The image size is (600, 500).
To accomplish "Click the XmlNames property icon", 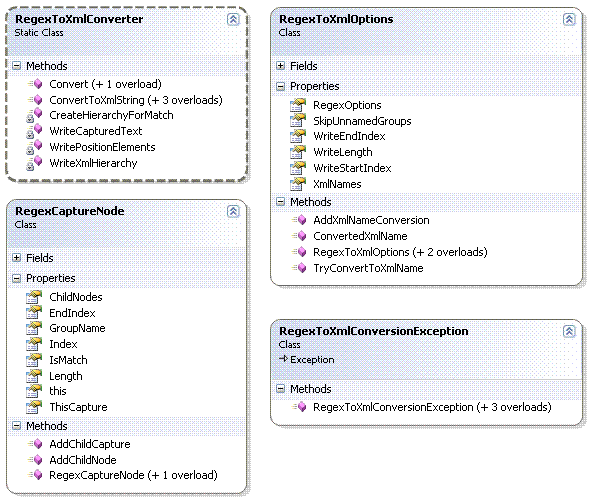I will [x=298, y=184].
